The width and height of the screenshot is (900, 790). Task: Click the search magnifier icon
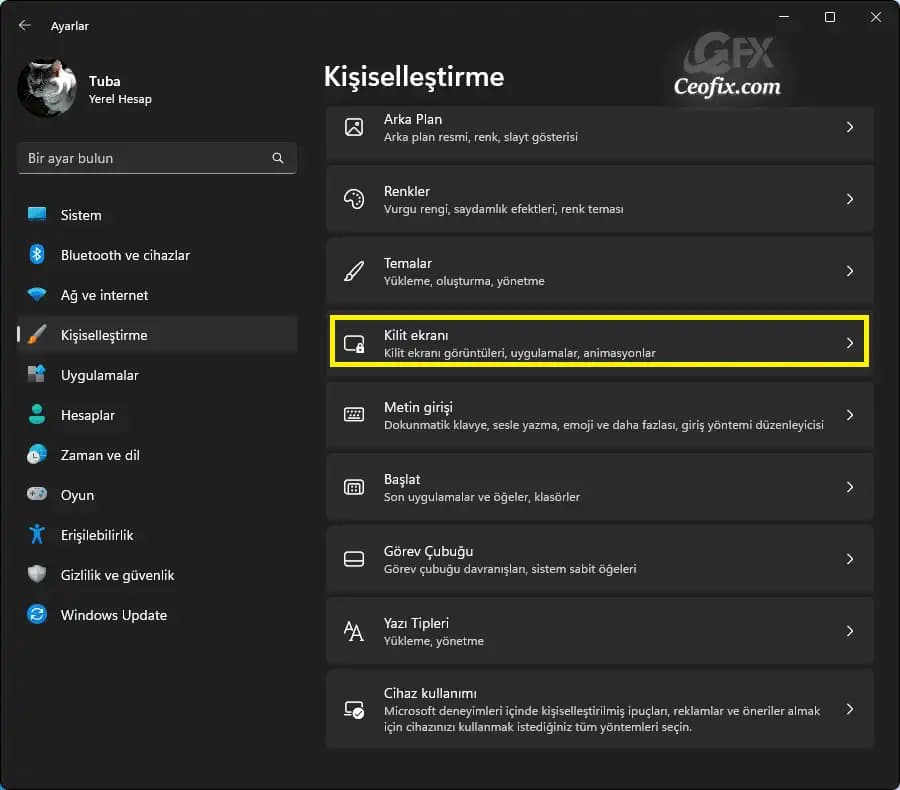(278, 158)
